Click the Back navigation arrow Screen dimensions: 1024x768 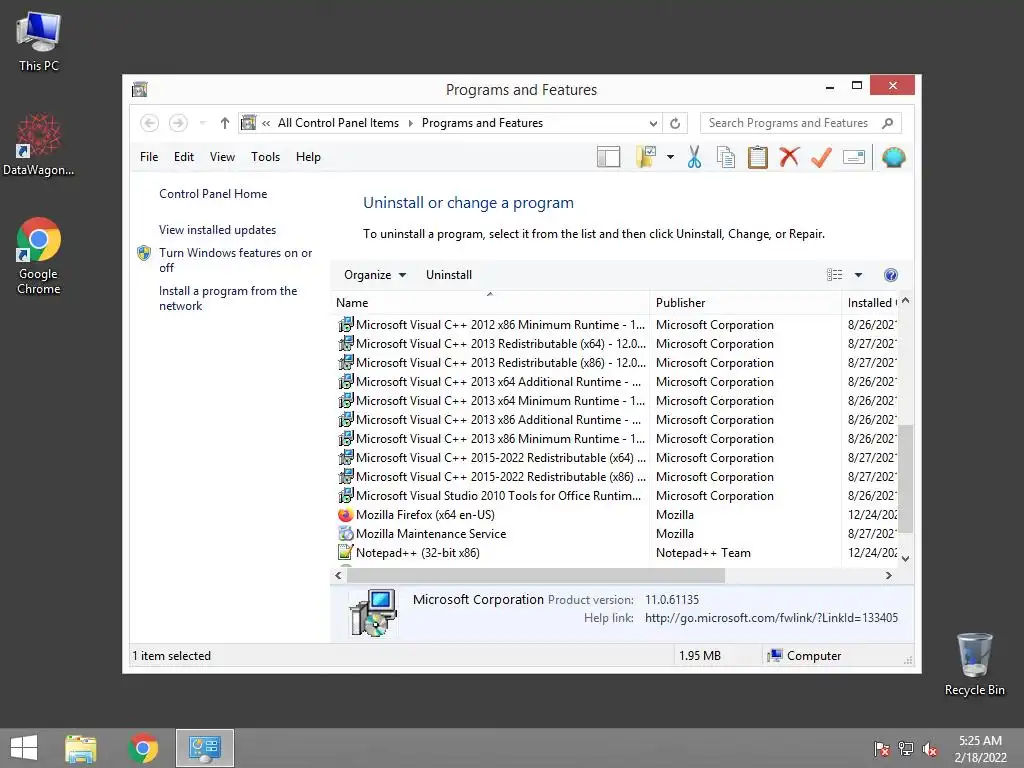click(x=150, y=123)
